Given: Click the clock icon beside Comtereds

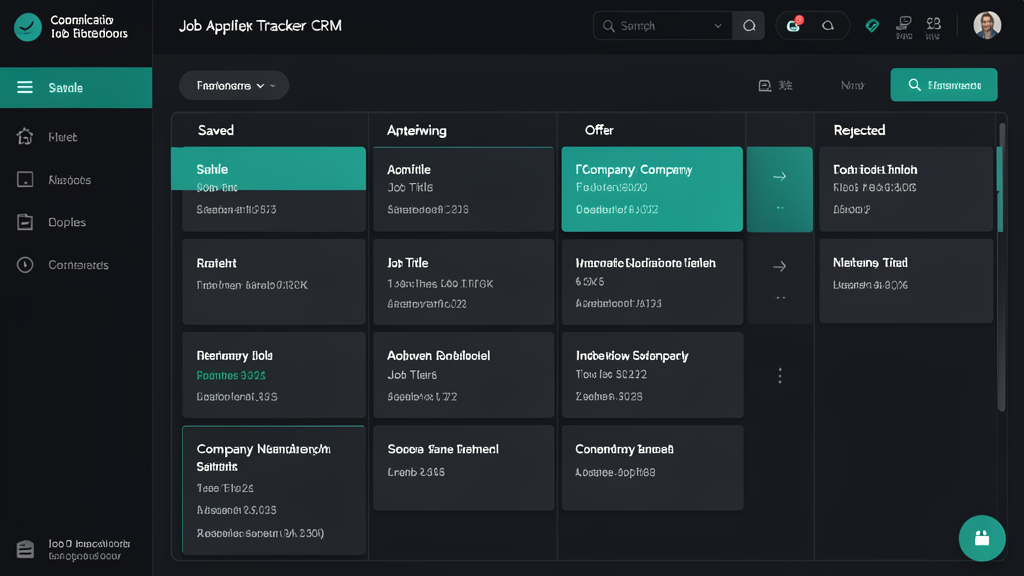Looking at the screenshot, I should [25, 264].
